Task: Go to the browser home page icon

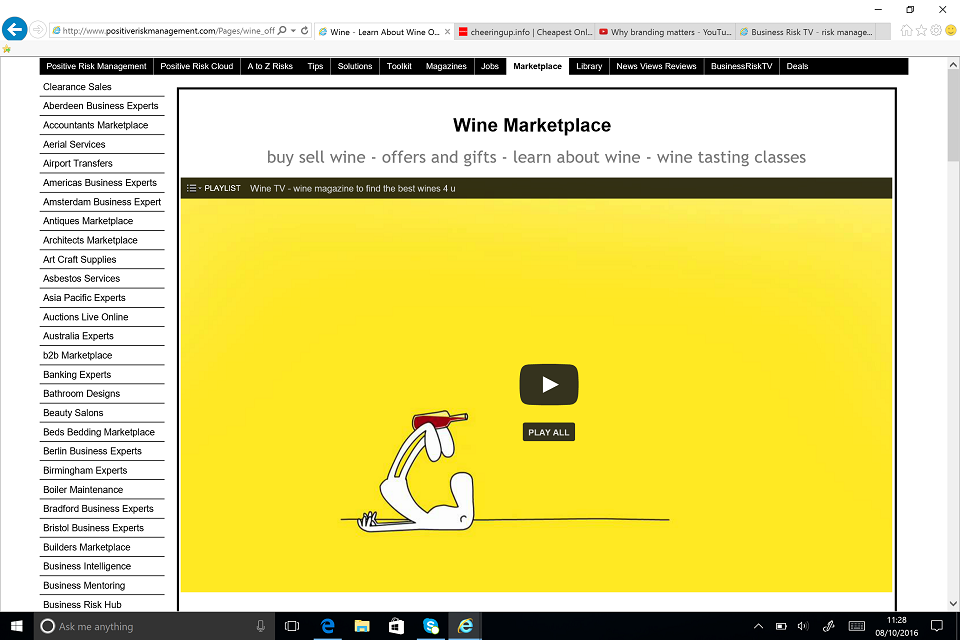Action: (906, 30)
